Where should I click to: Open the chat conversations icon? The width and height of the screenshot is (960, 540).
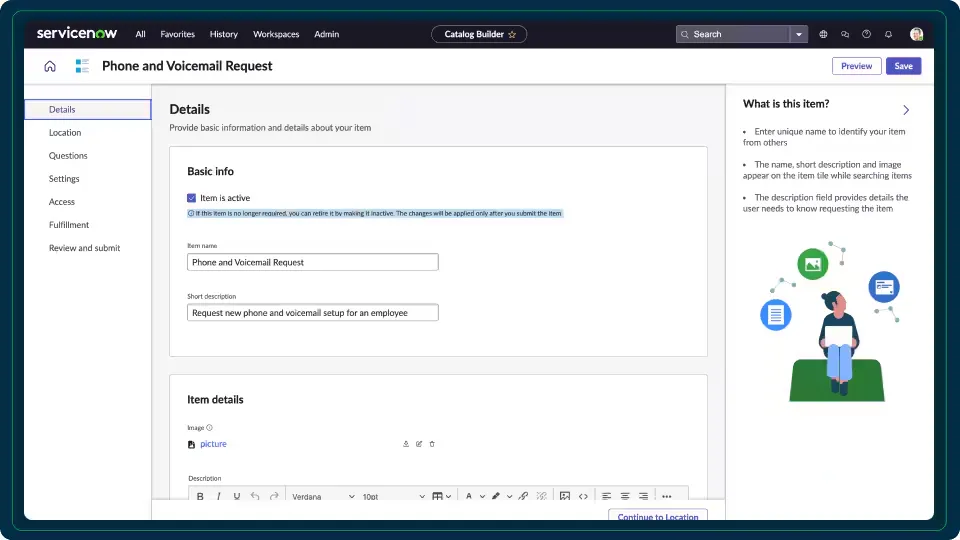pos(845,34)
